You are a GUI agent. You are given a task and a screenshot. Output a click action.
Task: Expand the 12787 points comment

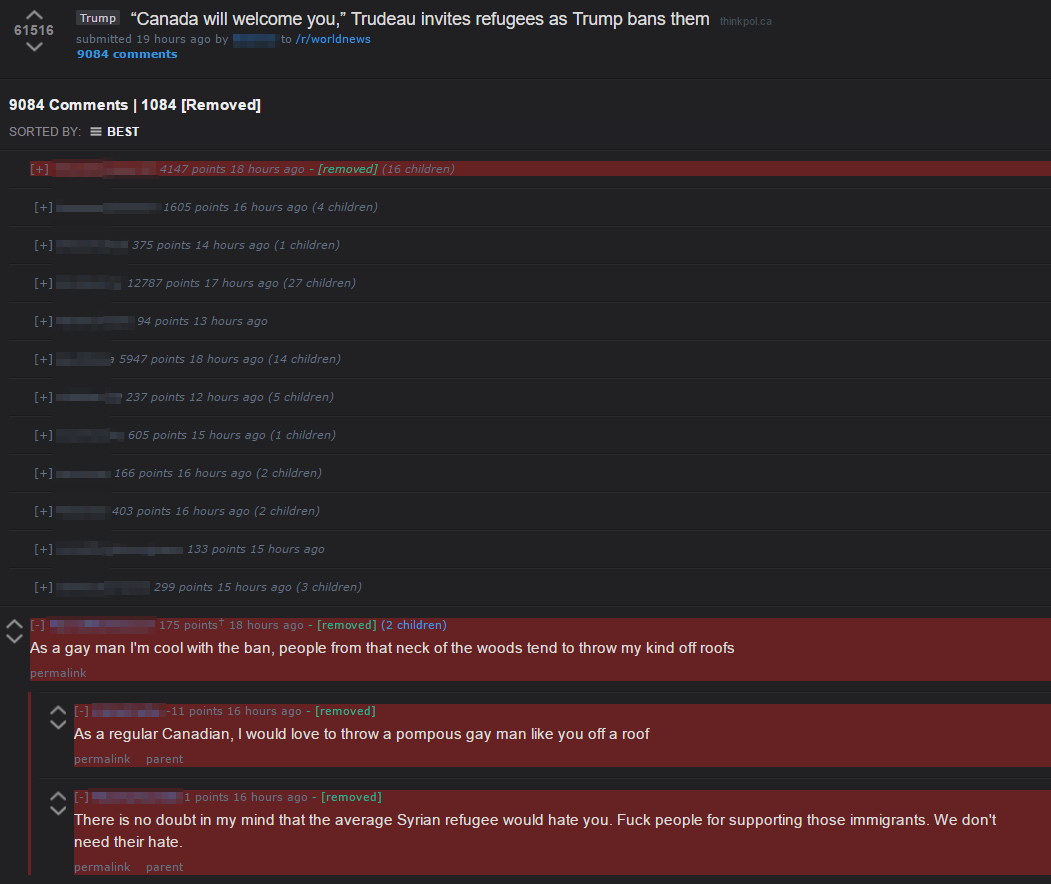point(44,283)
